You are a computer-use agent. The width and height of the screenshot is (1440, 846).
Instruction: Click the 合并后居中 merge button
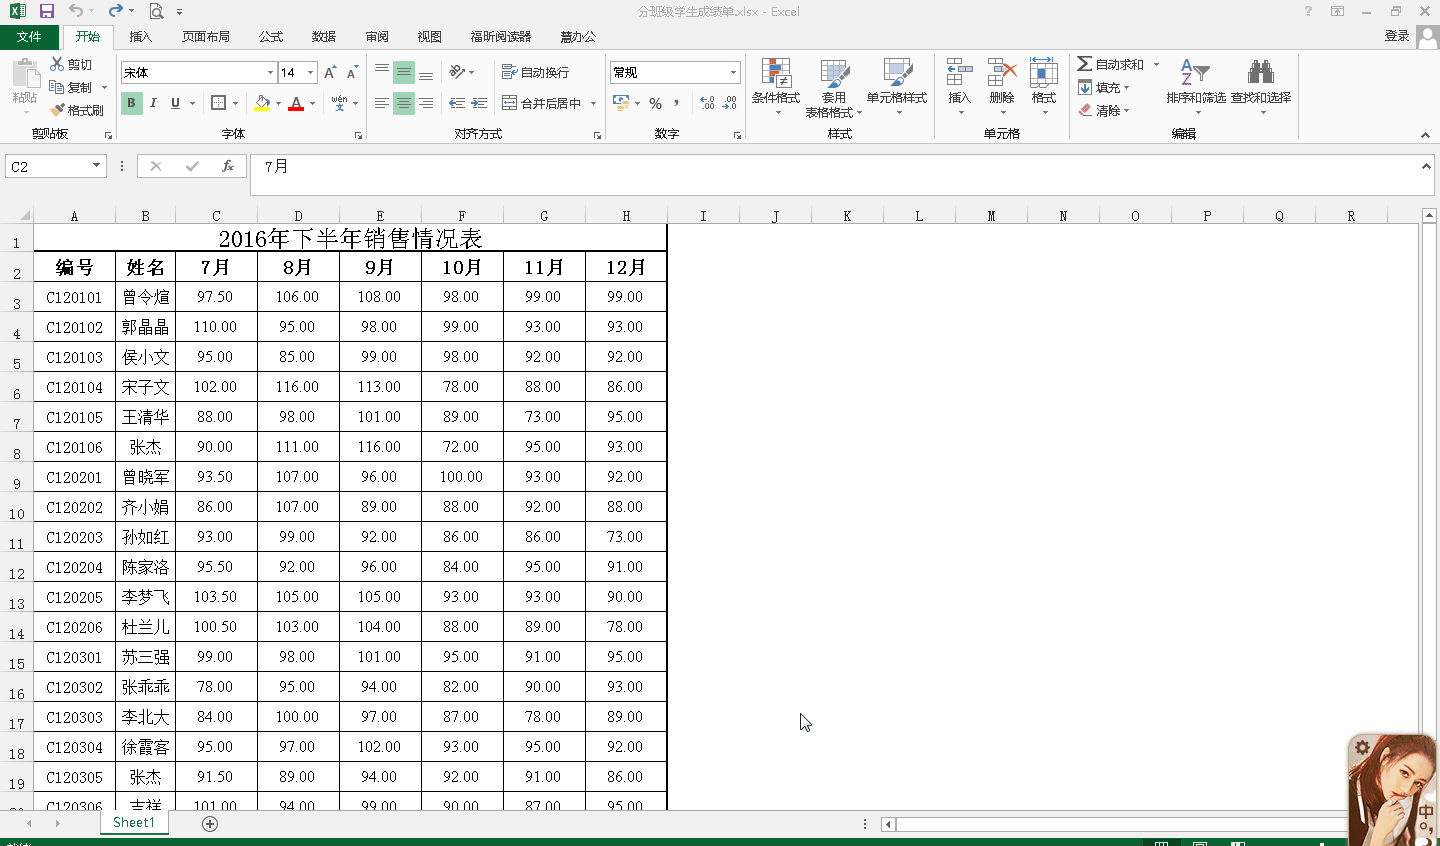(x=541, y=103)
